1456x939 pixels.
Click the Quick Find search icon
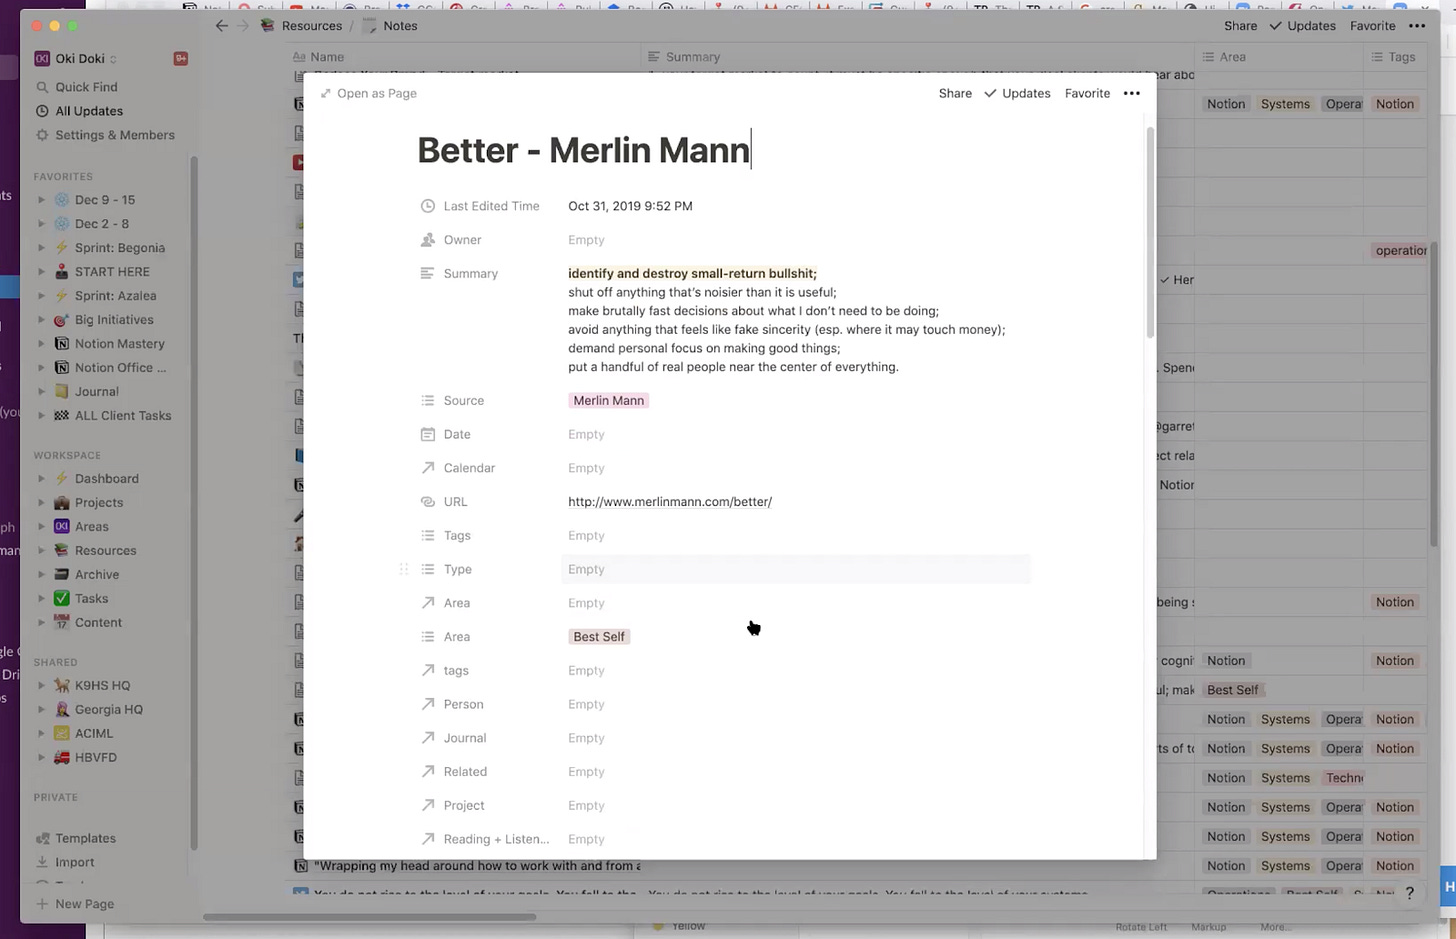tap(42, 87)
